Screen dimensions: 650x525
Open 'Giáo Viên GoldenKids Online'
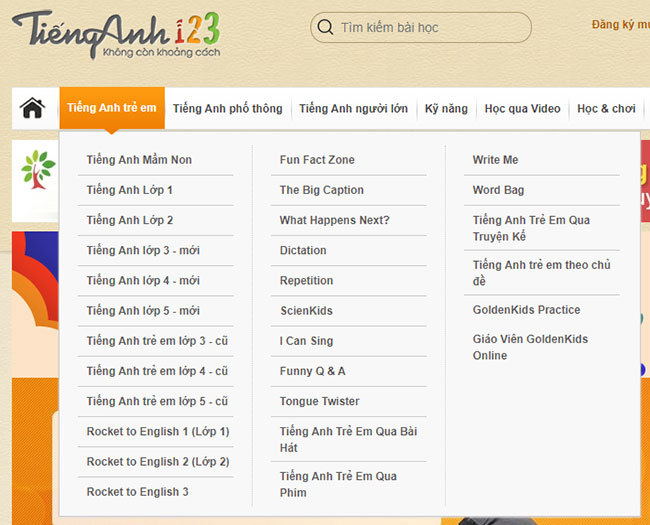click(530, 347)
